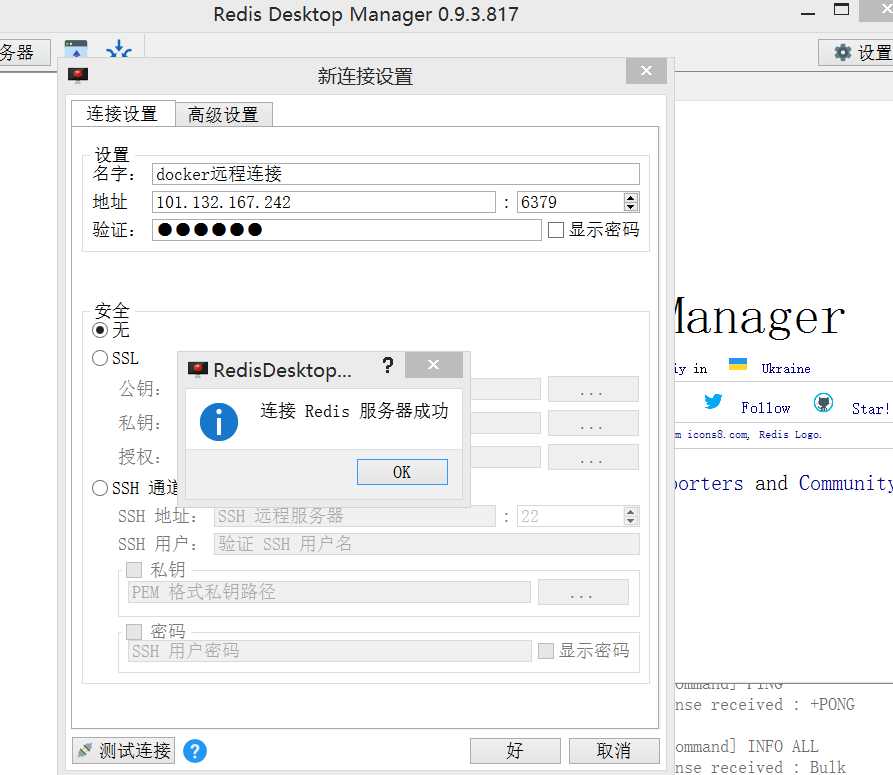Click the import connections icon in toolbar
The image size is (893, 775).
click(x=119, y=49)
